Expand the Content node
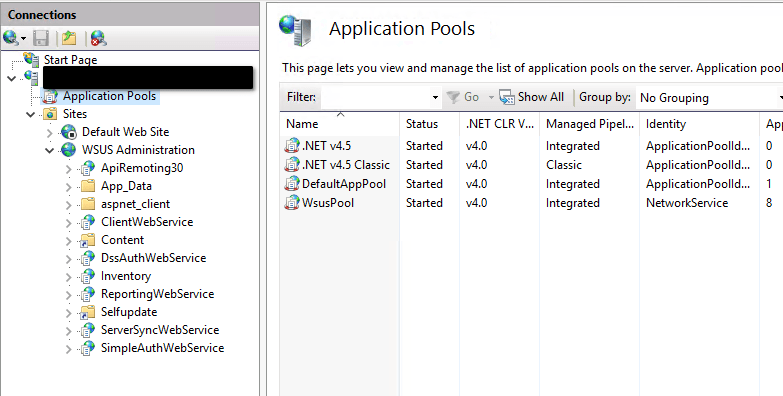Image resolution: width=783 pixels, height=396 pixels. tap(68, 240)
